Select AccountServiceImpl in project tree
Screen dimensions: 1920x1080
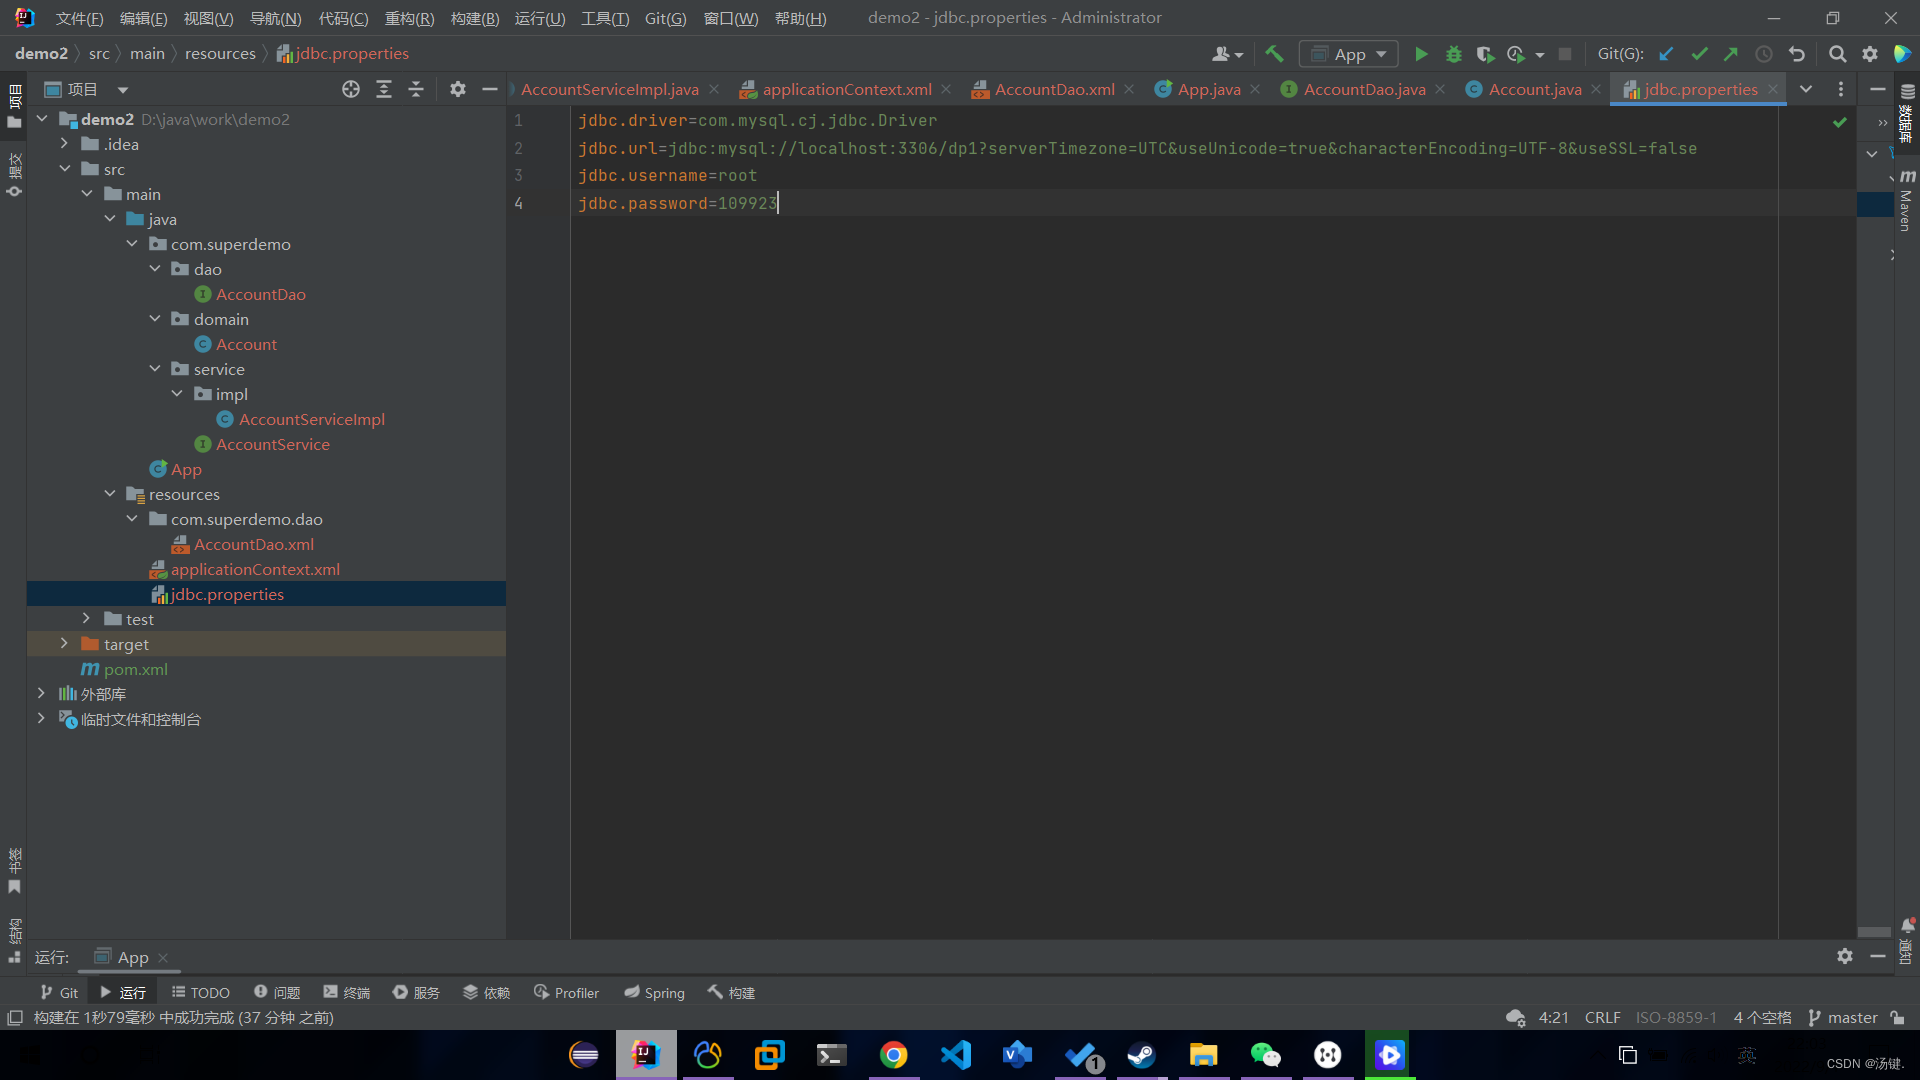click(x=311, y=419)
